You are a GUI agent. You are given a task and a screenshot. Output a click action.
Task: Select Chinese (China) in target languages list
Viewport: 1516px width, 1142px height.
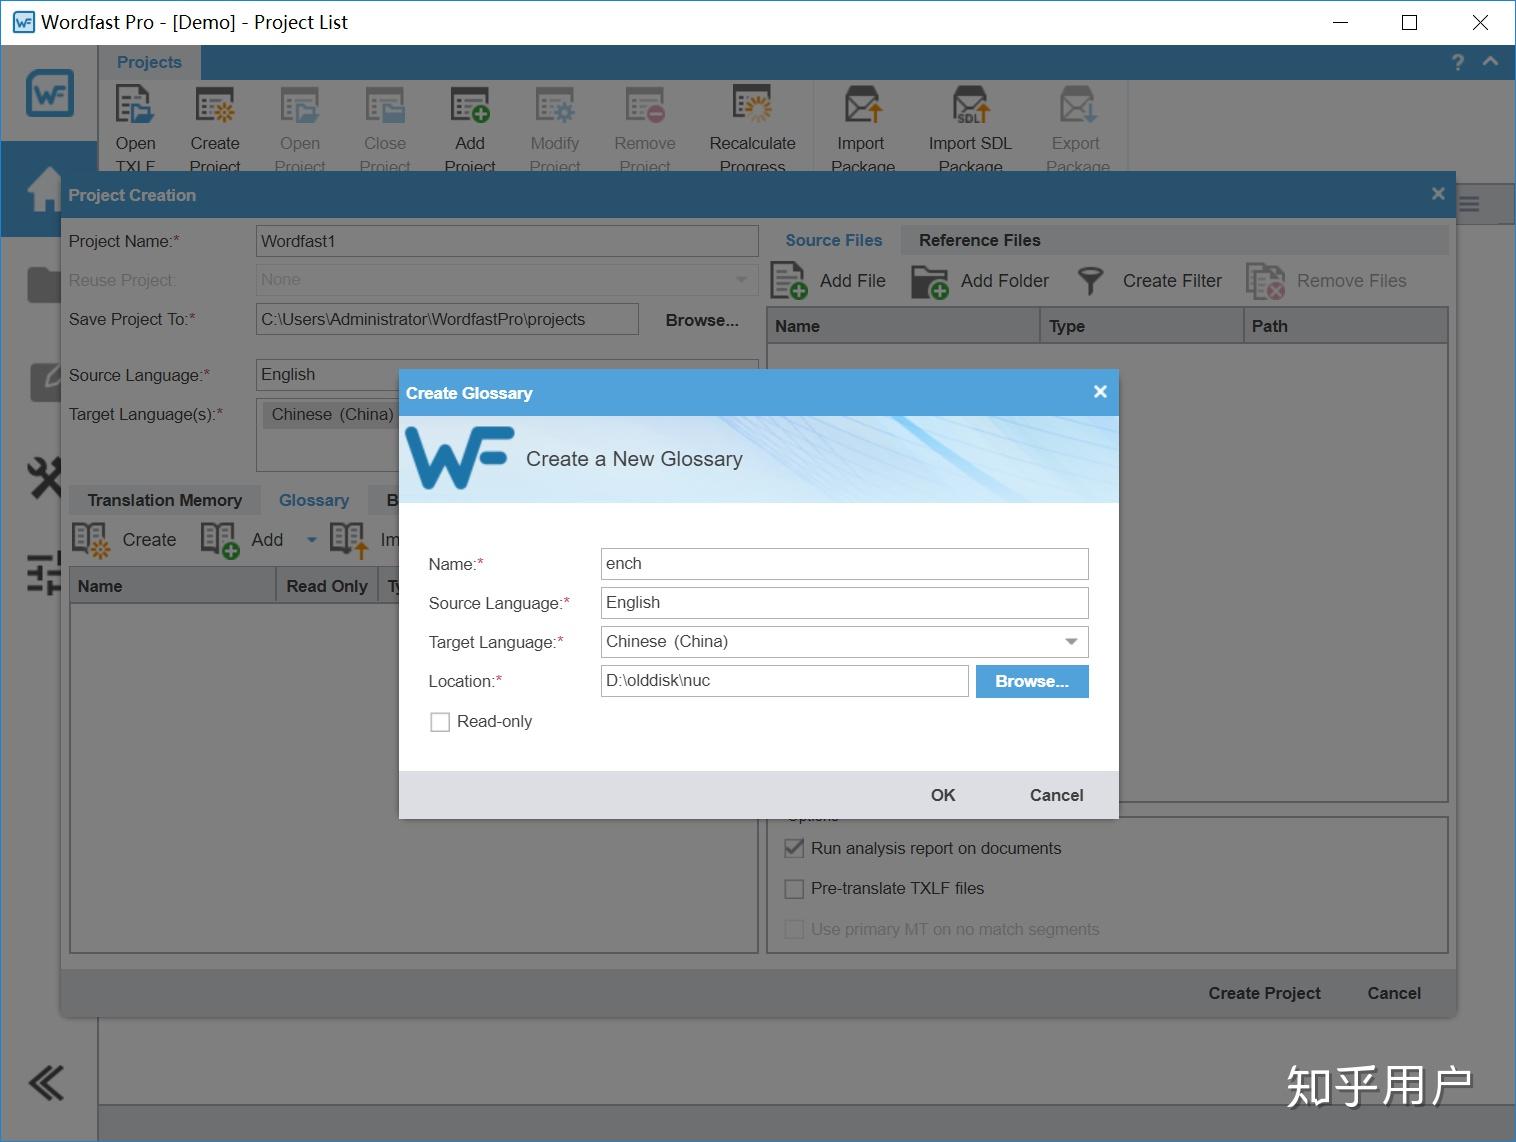click(332, 415)
